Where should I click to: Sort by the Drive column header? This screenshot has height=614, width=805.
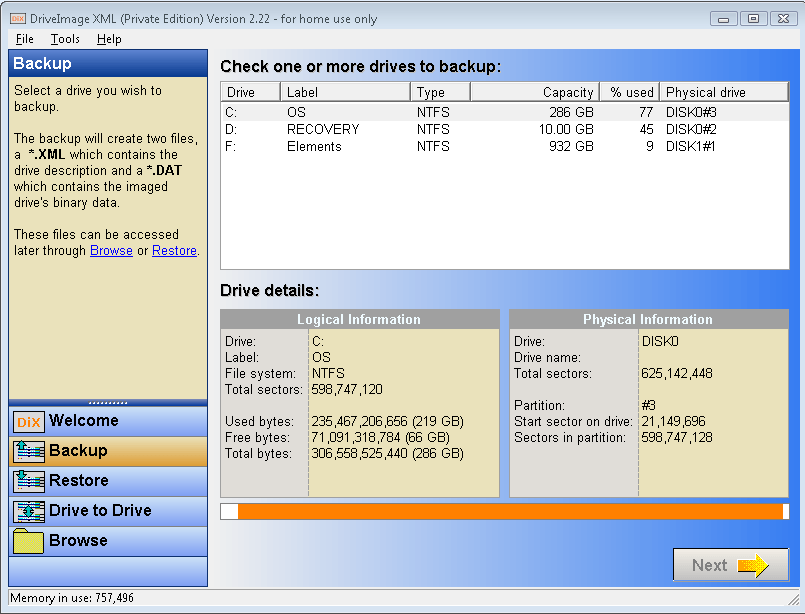[x=251, y=92]
